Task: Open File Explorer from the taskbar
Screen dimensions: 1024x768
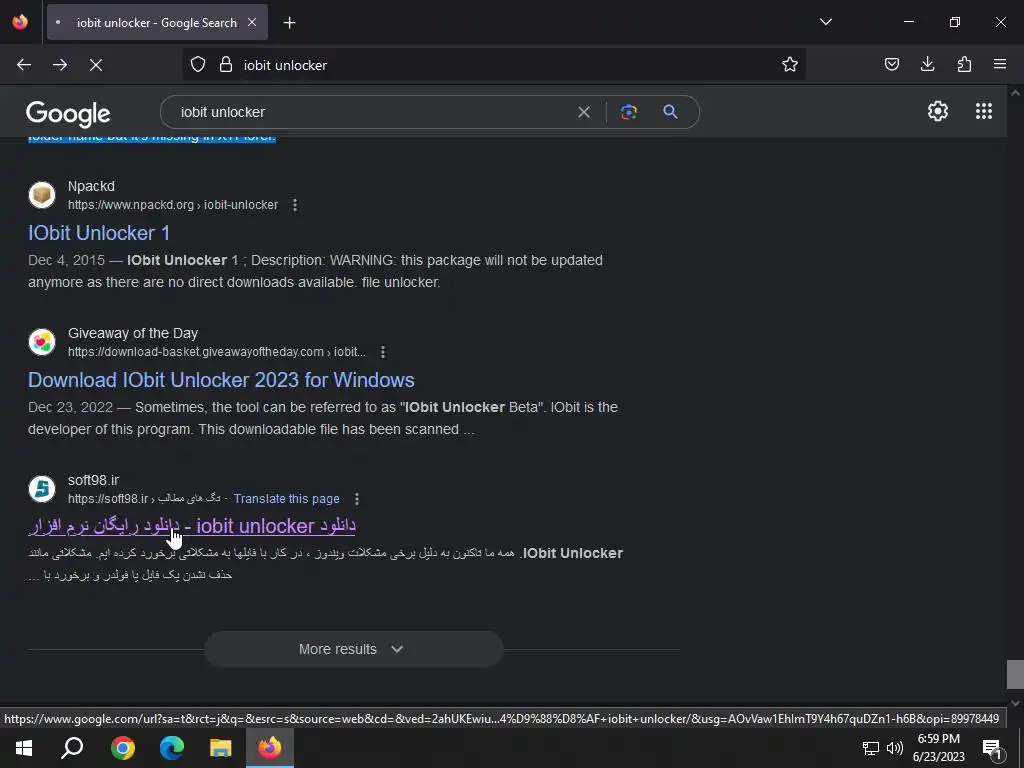Action: tap(221, 748)
